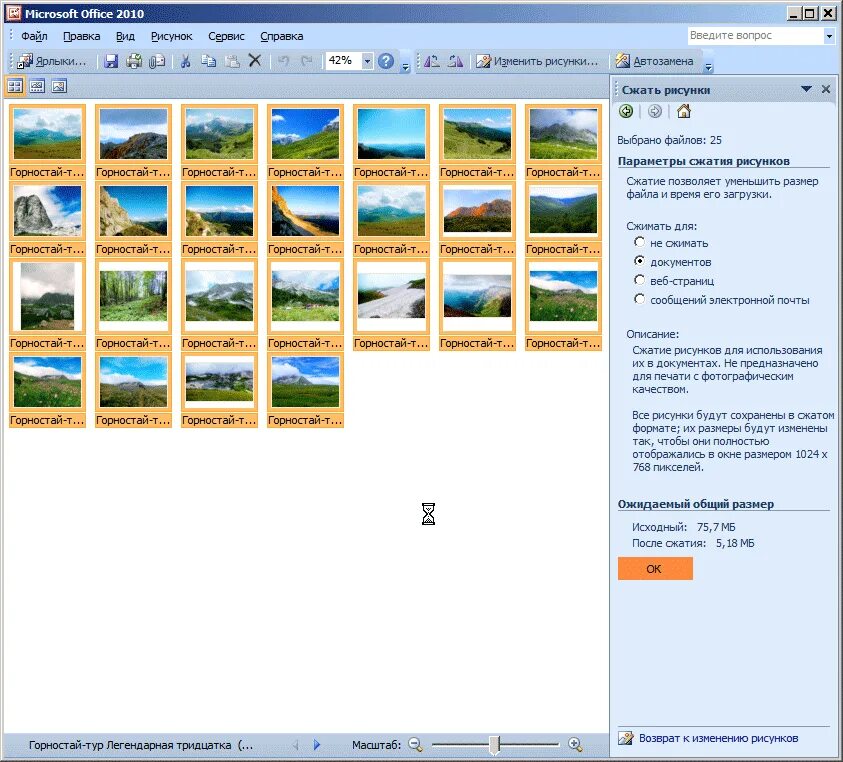Select the snow patch slope thumbnail

(x=391, y=296)
